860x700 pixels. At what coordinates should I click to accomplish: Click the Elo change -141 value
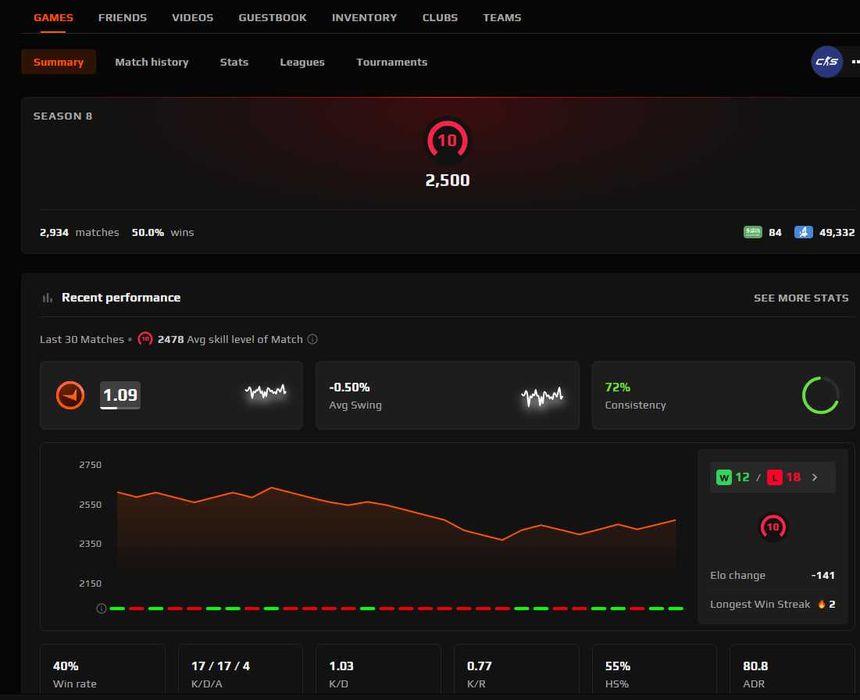(x=823, y=575)
